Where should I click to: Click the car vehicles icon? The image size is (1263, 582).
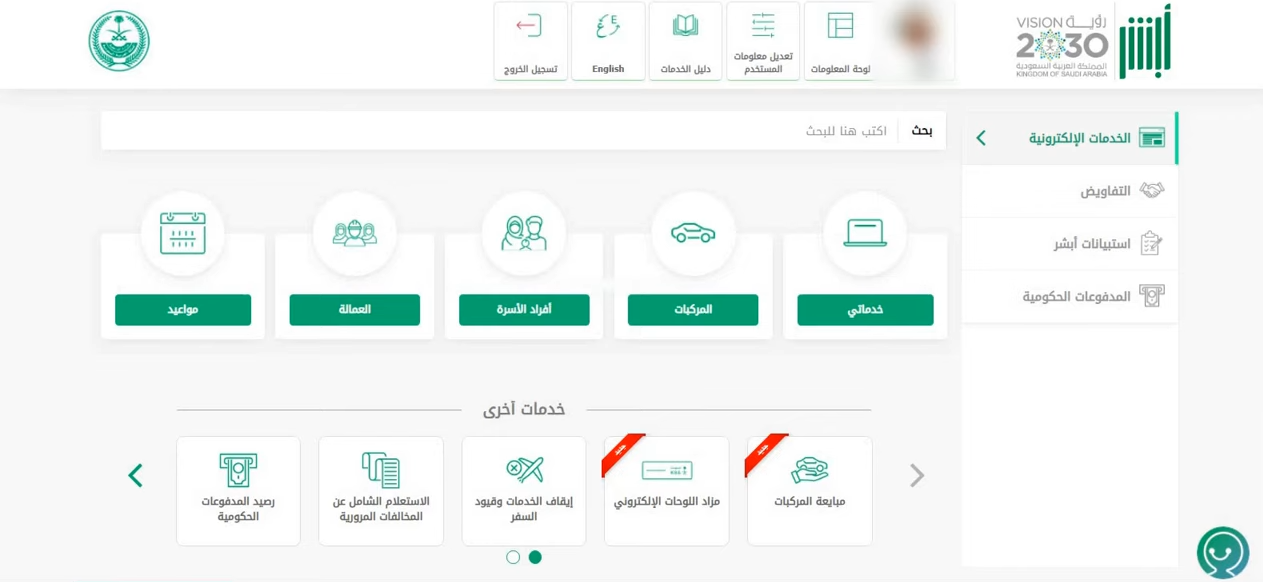point(693,233)
